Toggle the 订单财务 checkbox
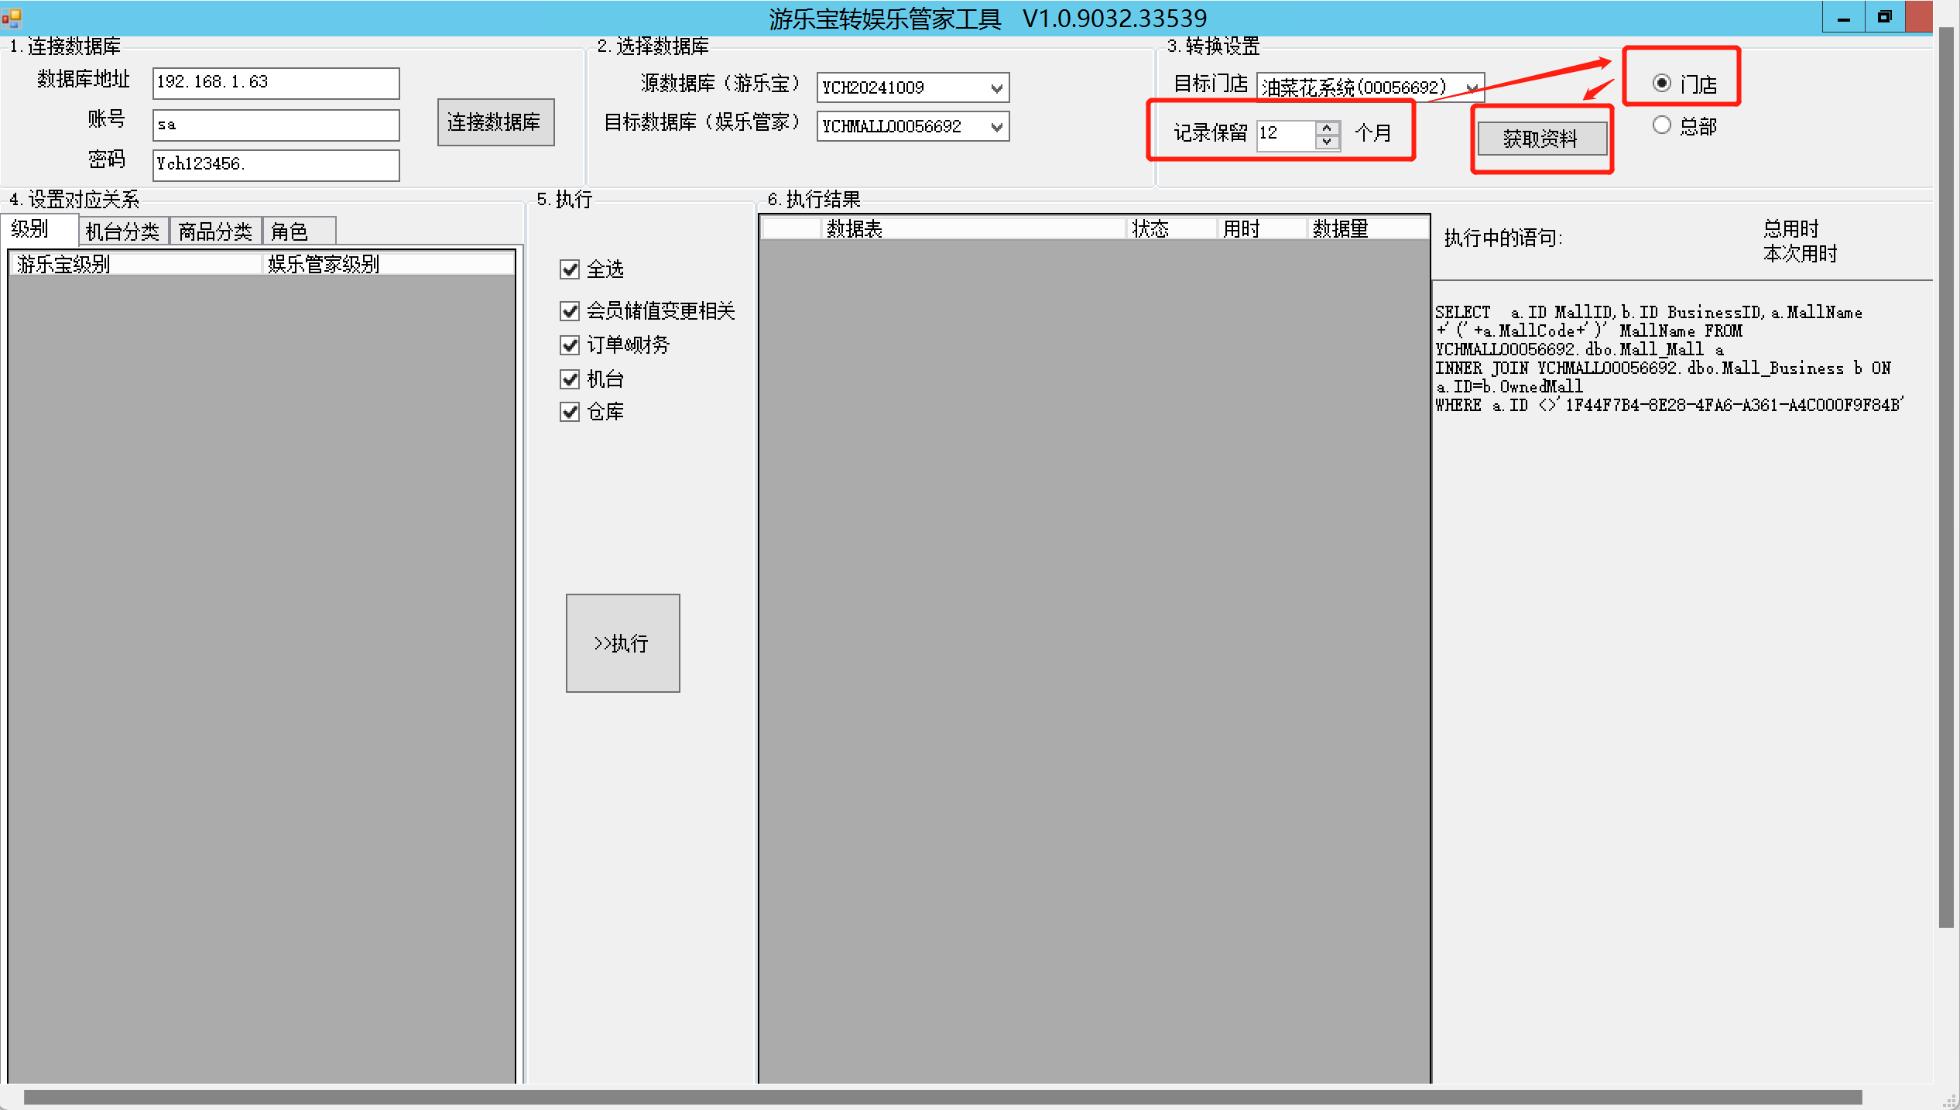Image resolution: width=1960 pixels, height=1110 pixels. click(570, 345)
